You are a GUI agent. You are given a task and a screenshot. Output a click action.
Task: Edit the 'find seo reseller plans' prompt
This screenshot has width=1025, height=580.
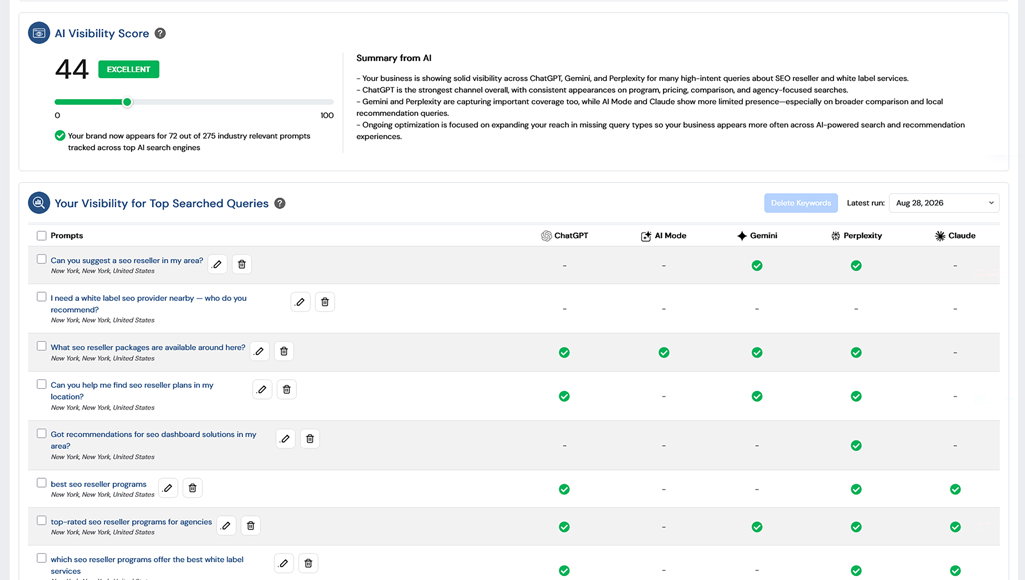click(x=262, y=390)
